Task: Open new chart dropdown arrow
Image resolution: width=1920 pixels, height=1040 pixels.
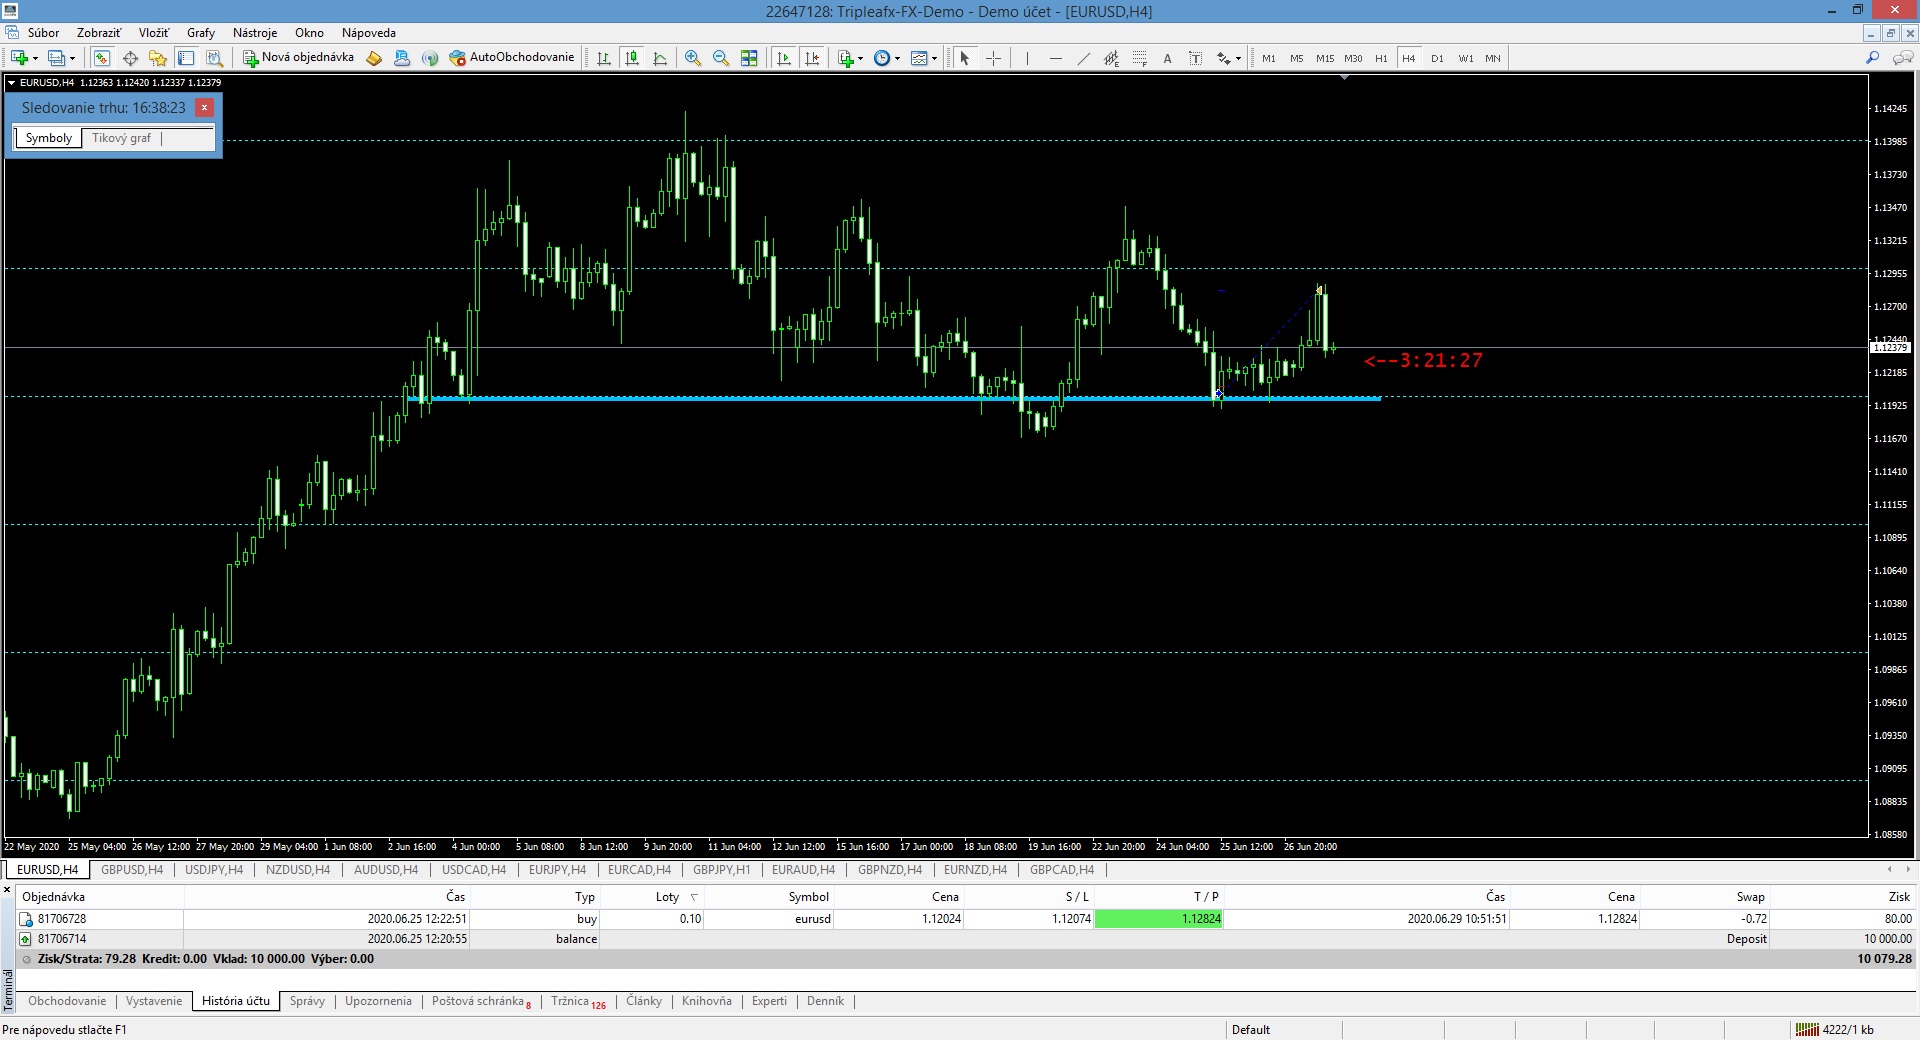Action: [36, 58]
